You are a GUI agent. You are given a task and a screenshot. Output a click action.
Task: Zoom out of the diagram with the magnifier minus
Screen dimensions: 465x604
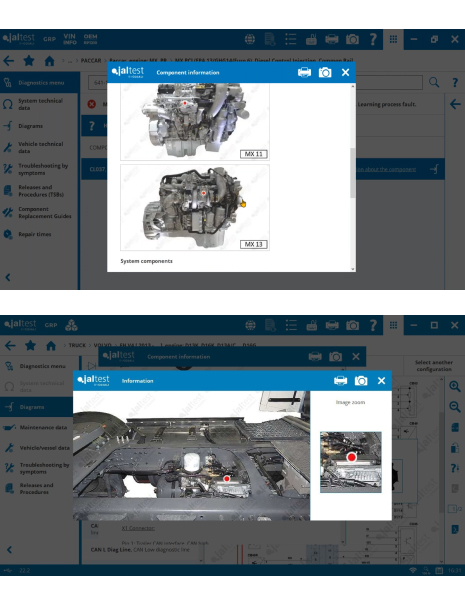455,407
